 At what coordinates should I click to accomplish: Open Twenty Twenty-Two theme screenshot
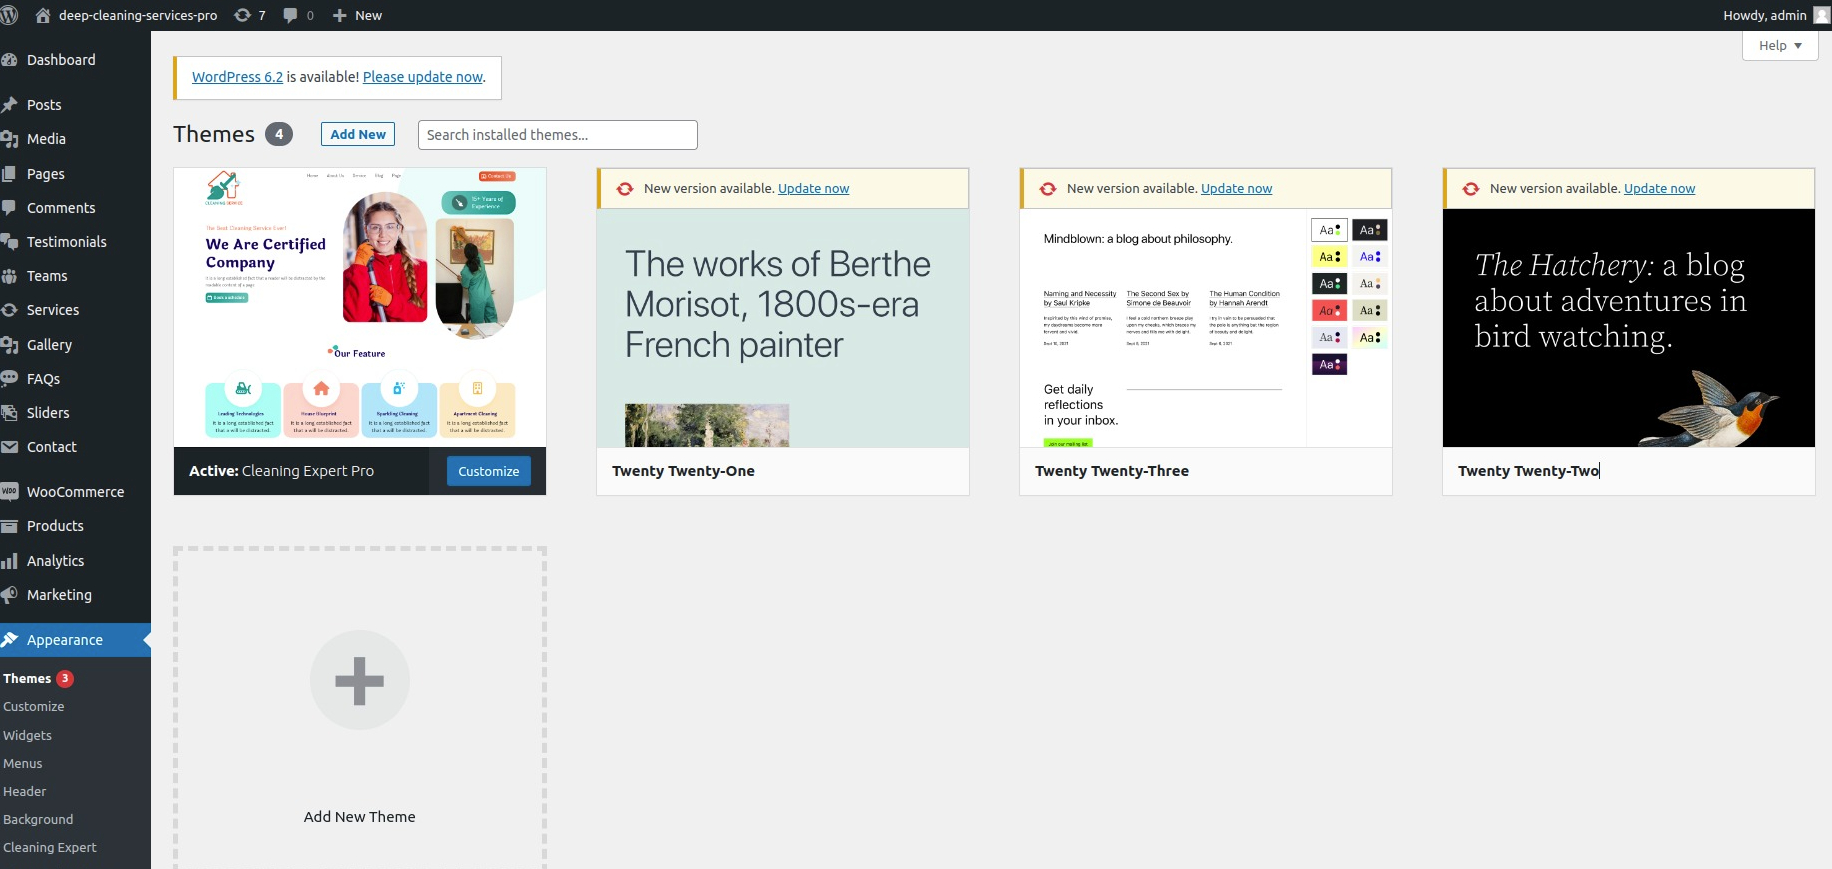1629,328
